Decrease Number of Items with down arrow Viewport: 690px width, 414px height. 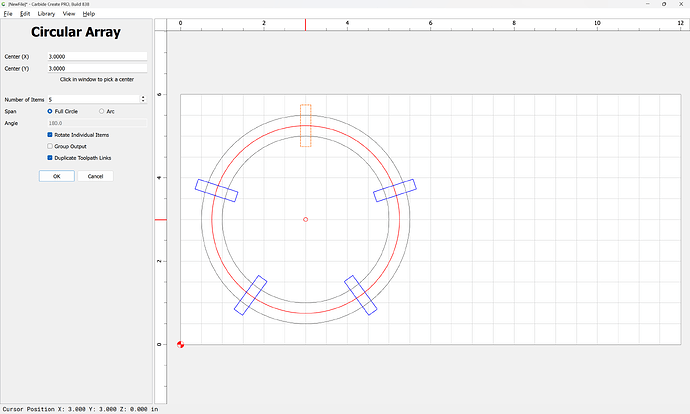(144, 101)
